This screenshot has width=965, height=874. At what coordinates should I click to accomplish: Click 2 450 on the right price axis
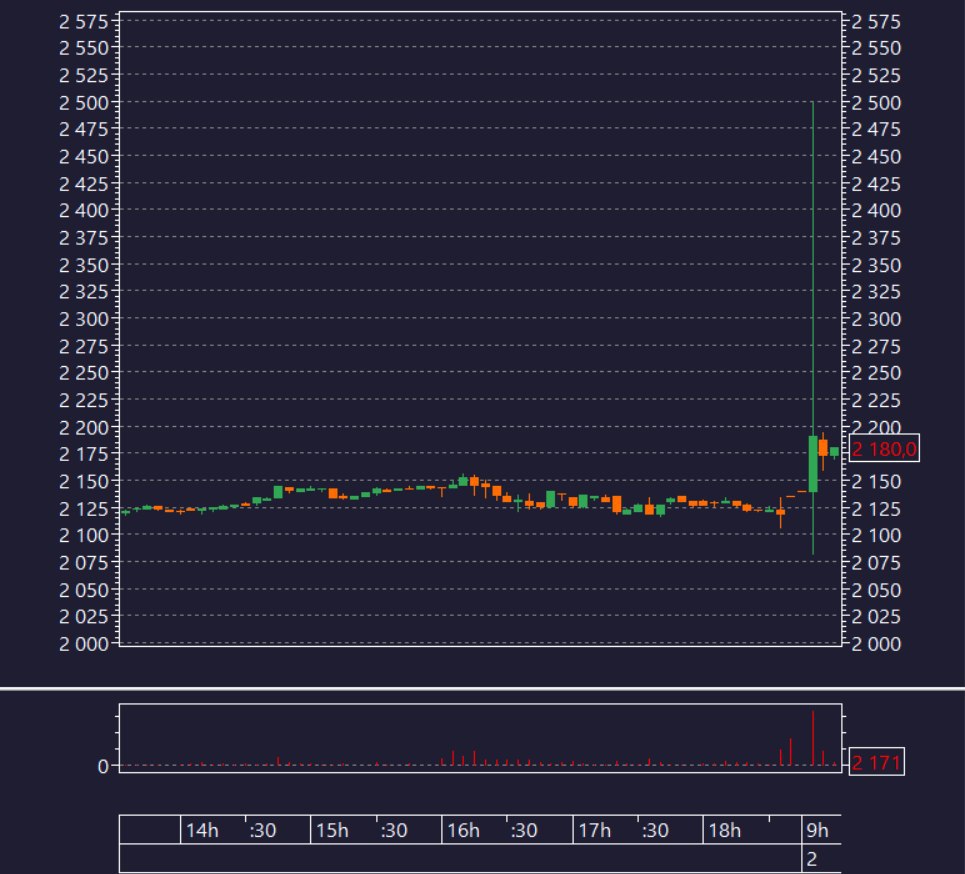pyautogui.click(x=876, y=156)
